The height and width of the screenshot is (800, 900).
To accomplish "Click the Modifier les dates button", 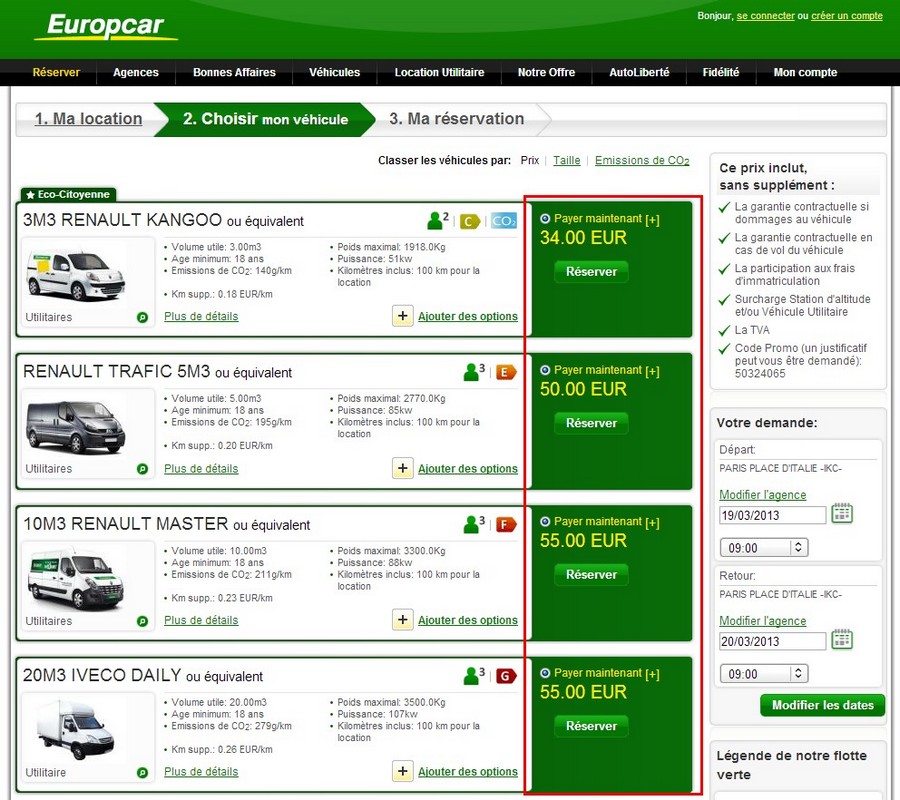I will pos(823,705).
